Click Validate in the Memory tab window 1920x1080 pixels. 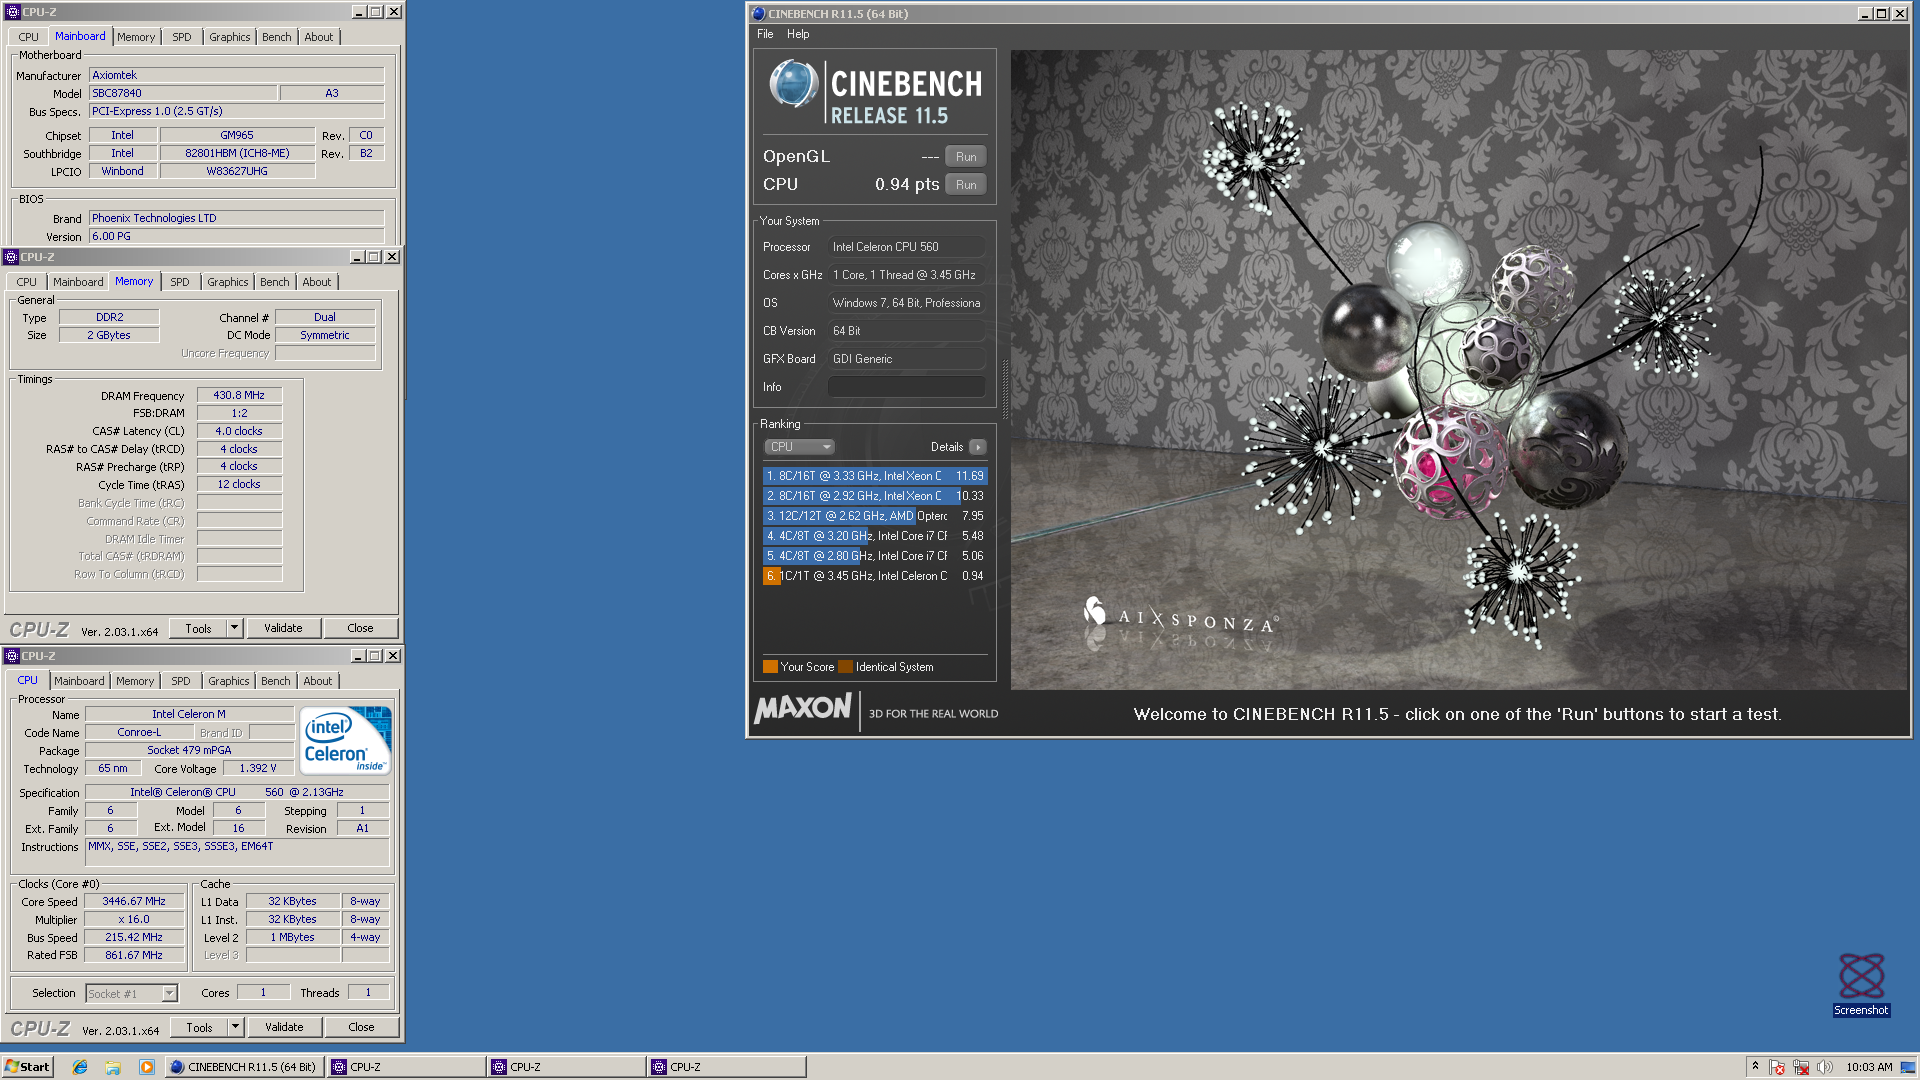(283, 628)
